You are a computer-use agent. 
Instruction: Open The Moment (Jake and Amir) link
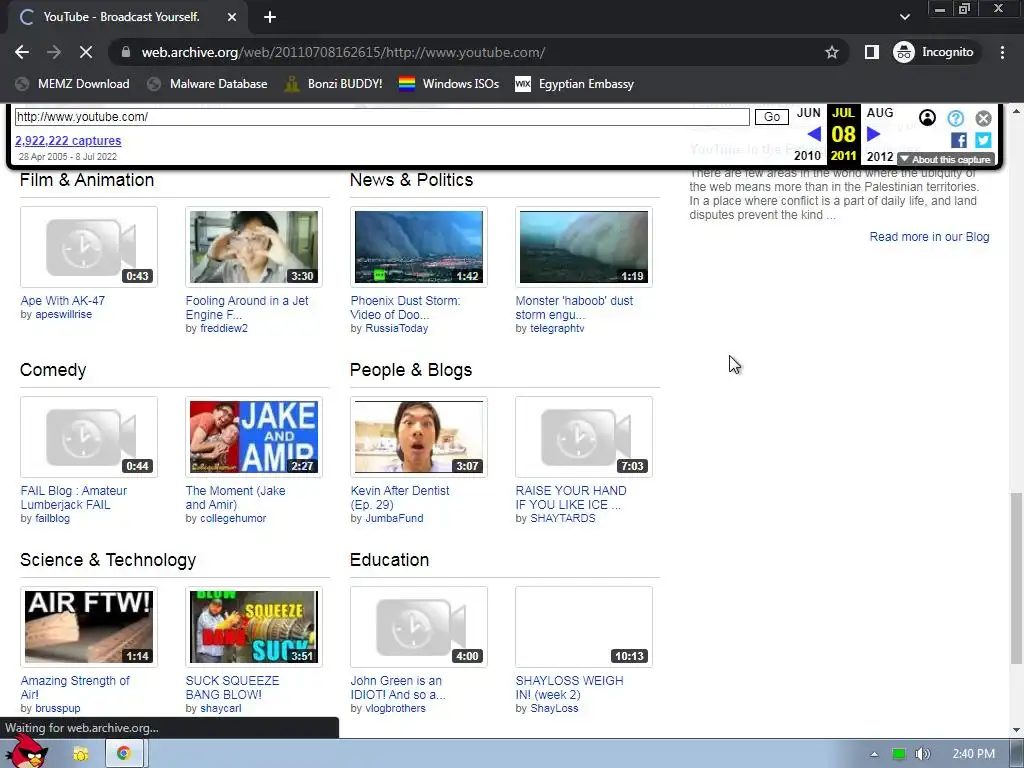(x=235, y=498)
